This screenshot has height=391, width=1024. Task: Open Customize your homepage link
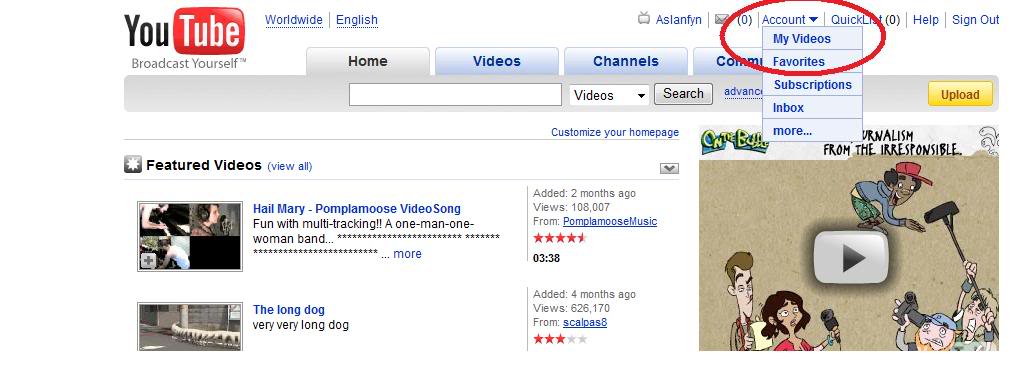[x=615, y=132]
